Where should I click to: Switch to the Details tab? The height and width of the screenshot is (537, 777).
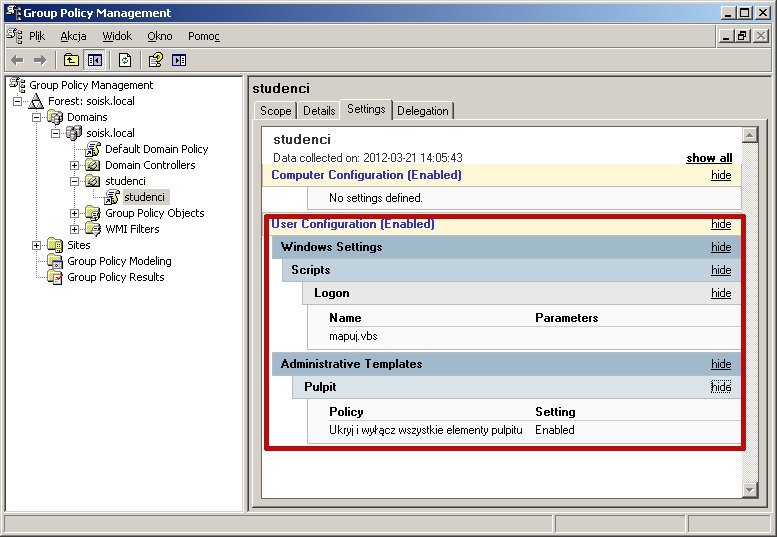(x=319, y=110)
